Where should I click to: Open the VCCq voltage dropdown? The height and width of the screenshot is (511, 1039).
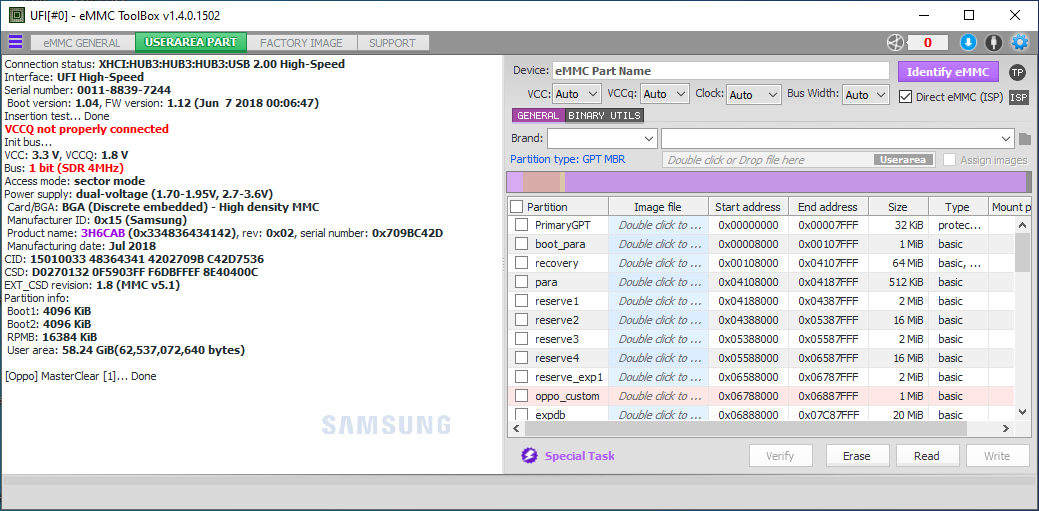(665, 95)
